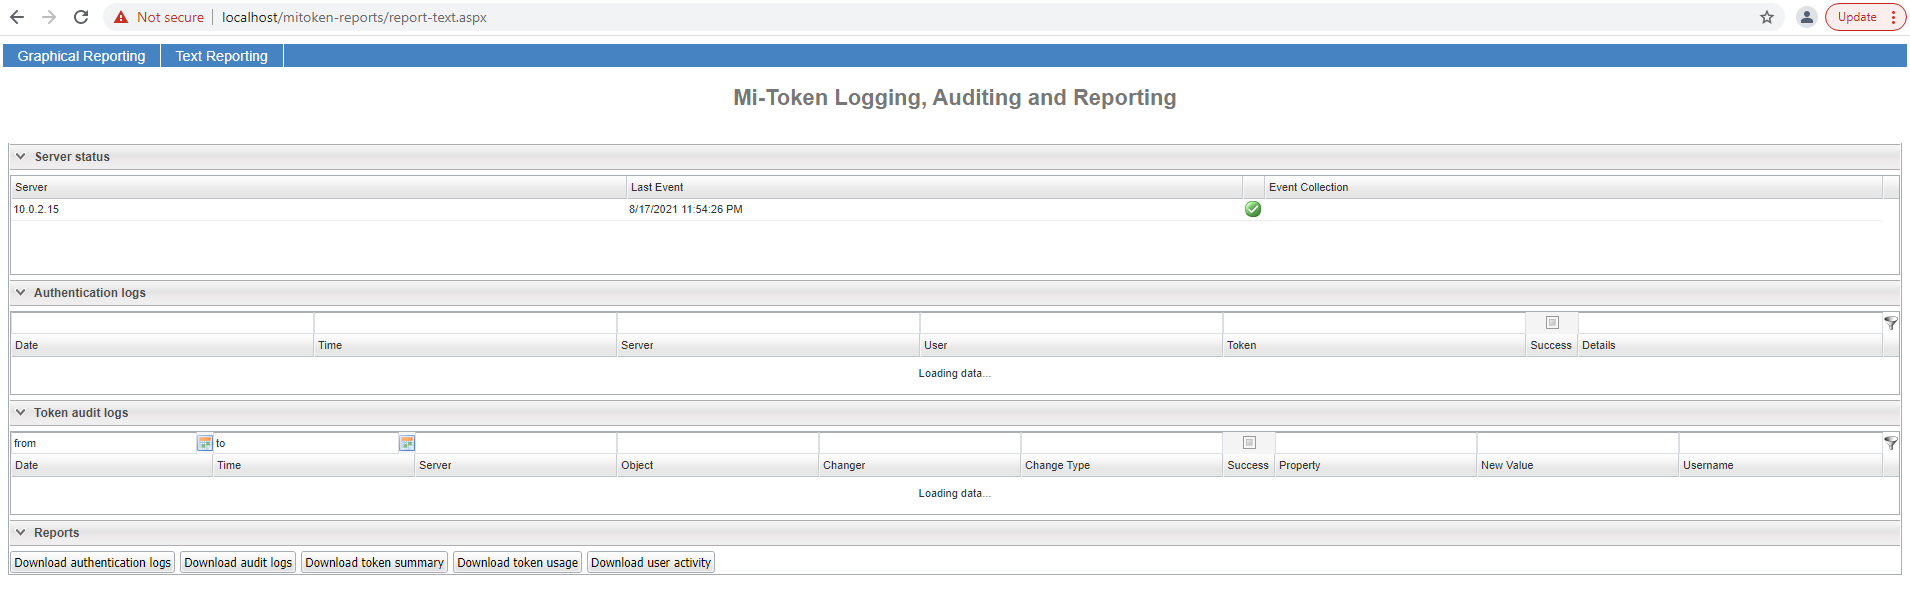Collapse the Authentication logs section
This screenshot has height=605, width=1910.
click(20, 293)
